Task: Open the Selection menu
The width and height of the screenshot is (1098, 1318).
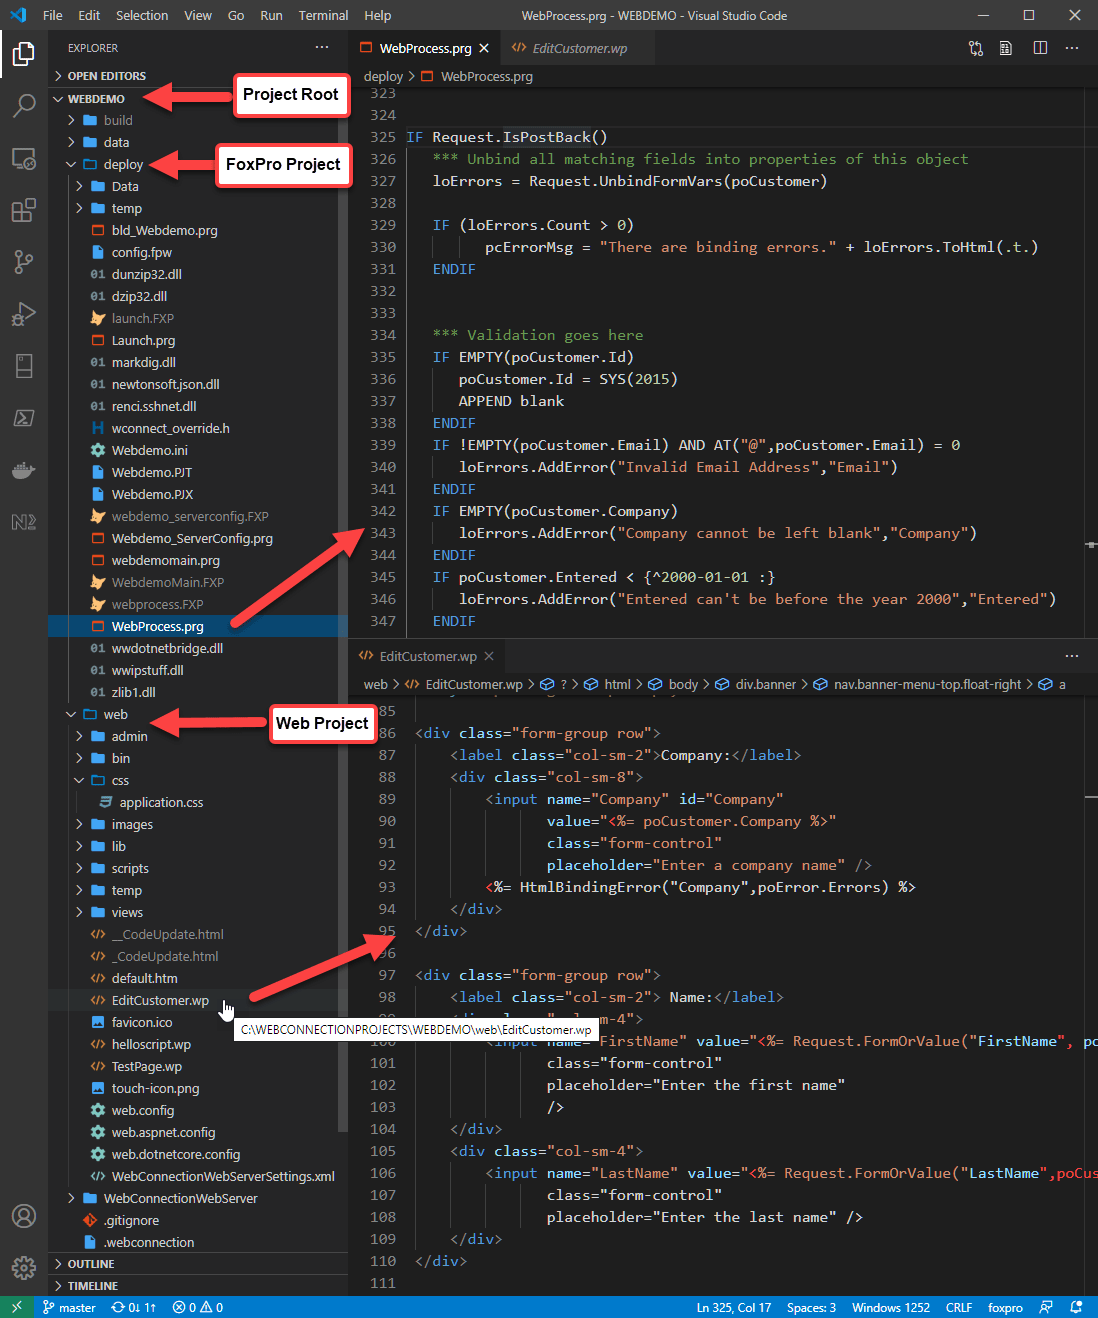Action: pyautogui.click(x=142, y=15)
